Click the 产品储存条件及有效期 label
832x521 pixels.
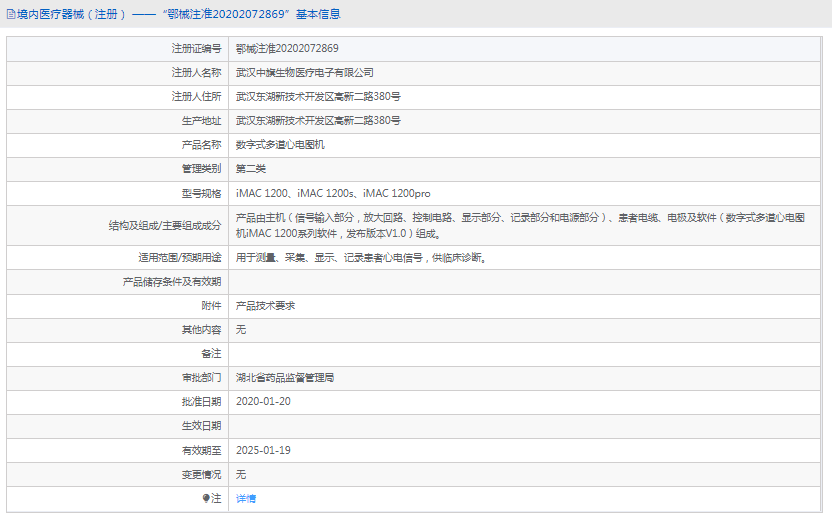click(172, 282)
